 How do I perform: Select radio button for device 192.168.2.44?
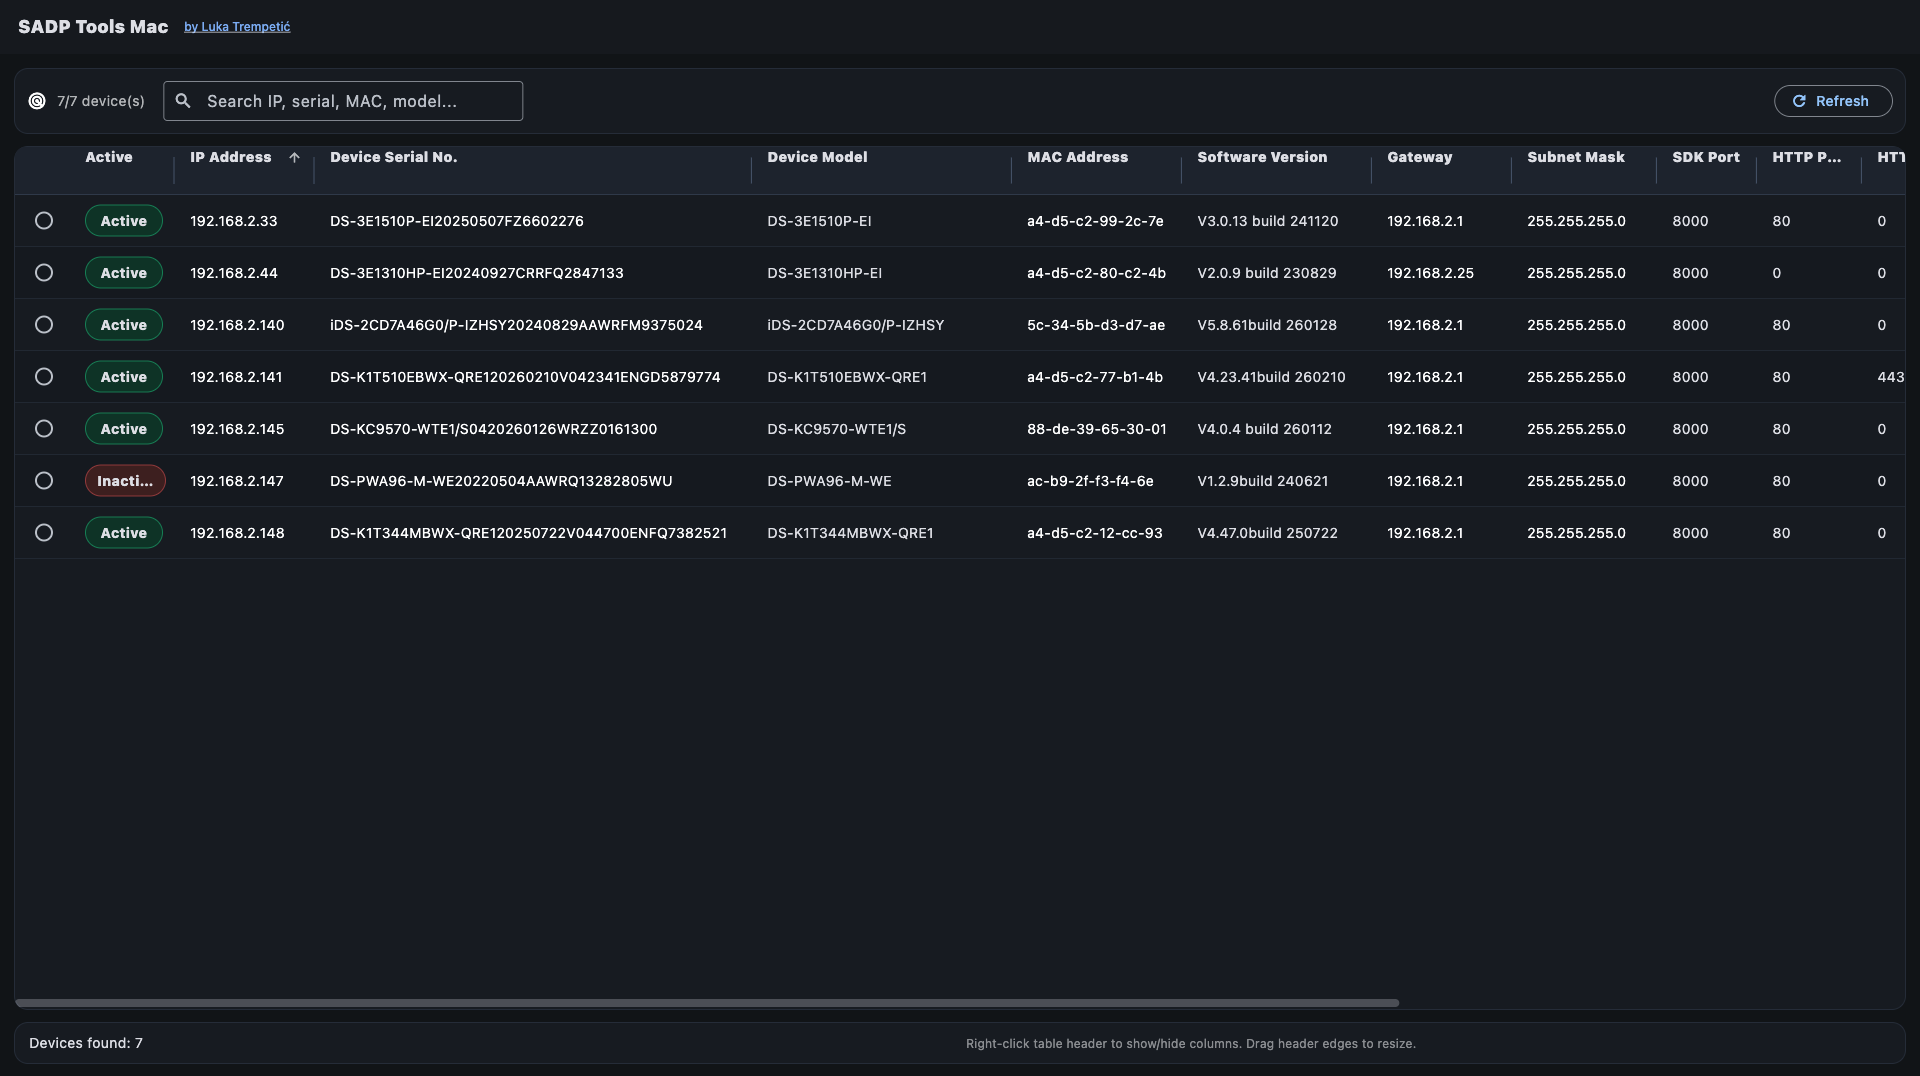click(44, 273)
